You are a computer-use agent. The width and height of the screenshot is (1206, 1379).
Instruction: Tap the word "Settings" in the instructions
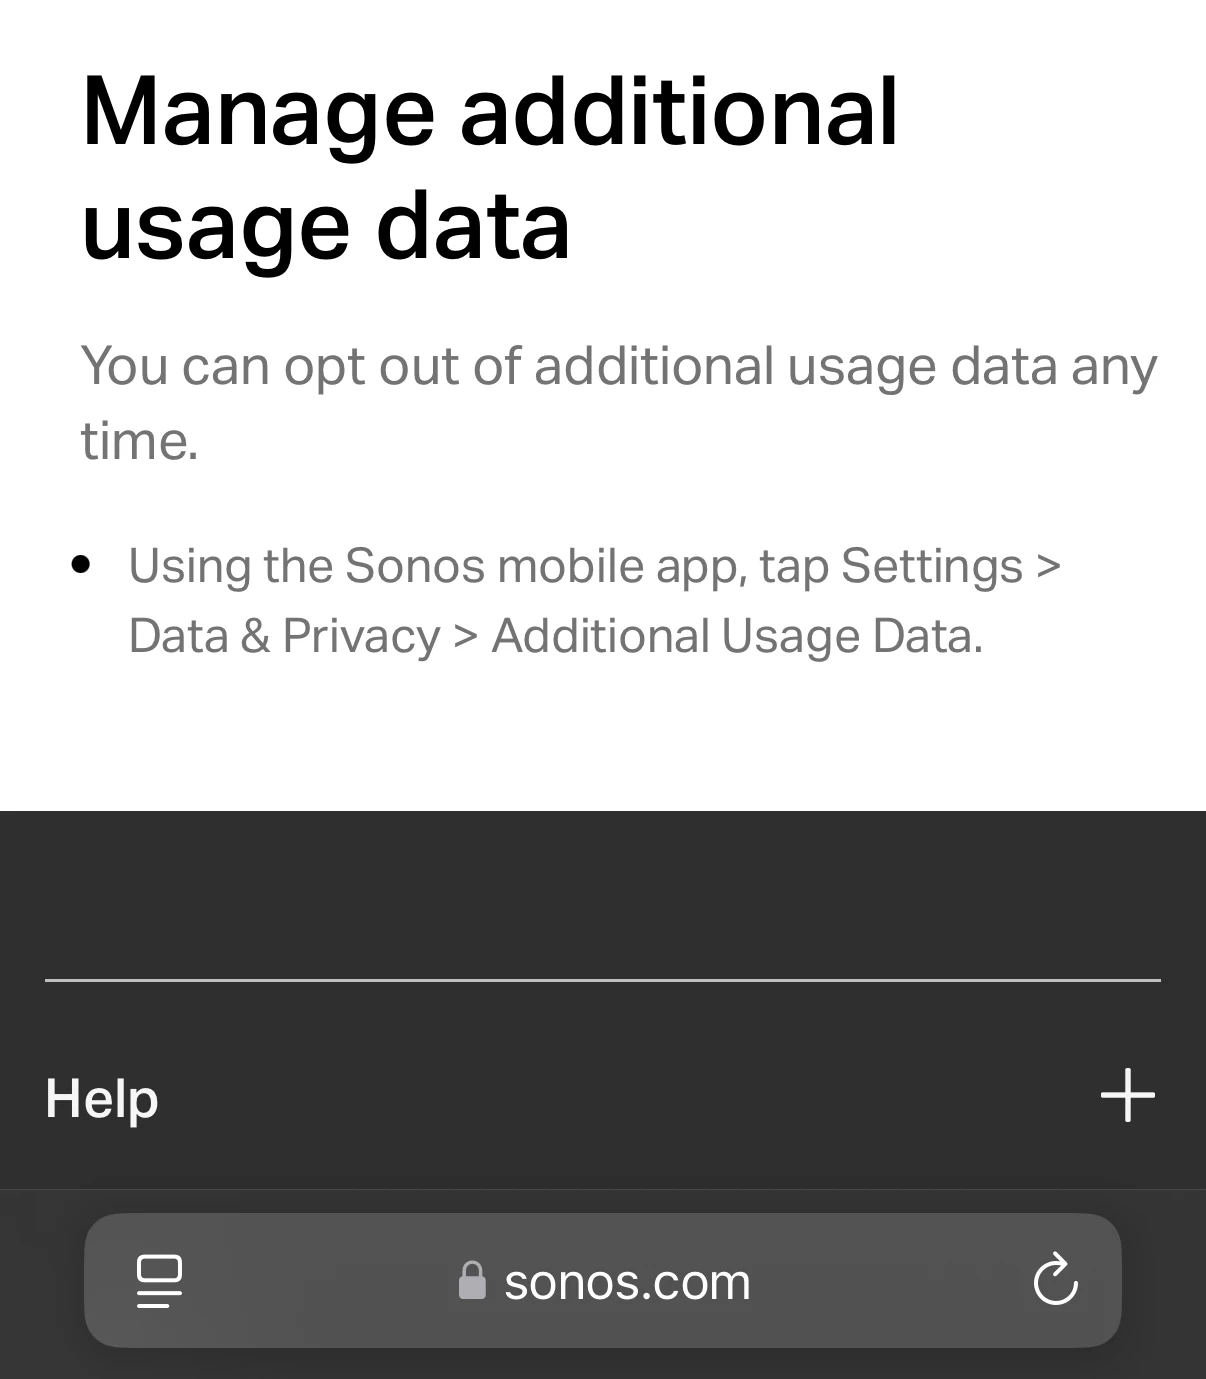point(932,566)
